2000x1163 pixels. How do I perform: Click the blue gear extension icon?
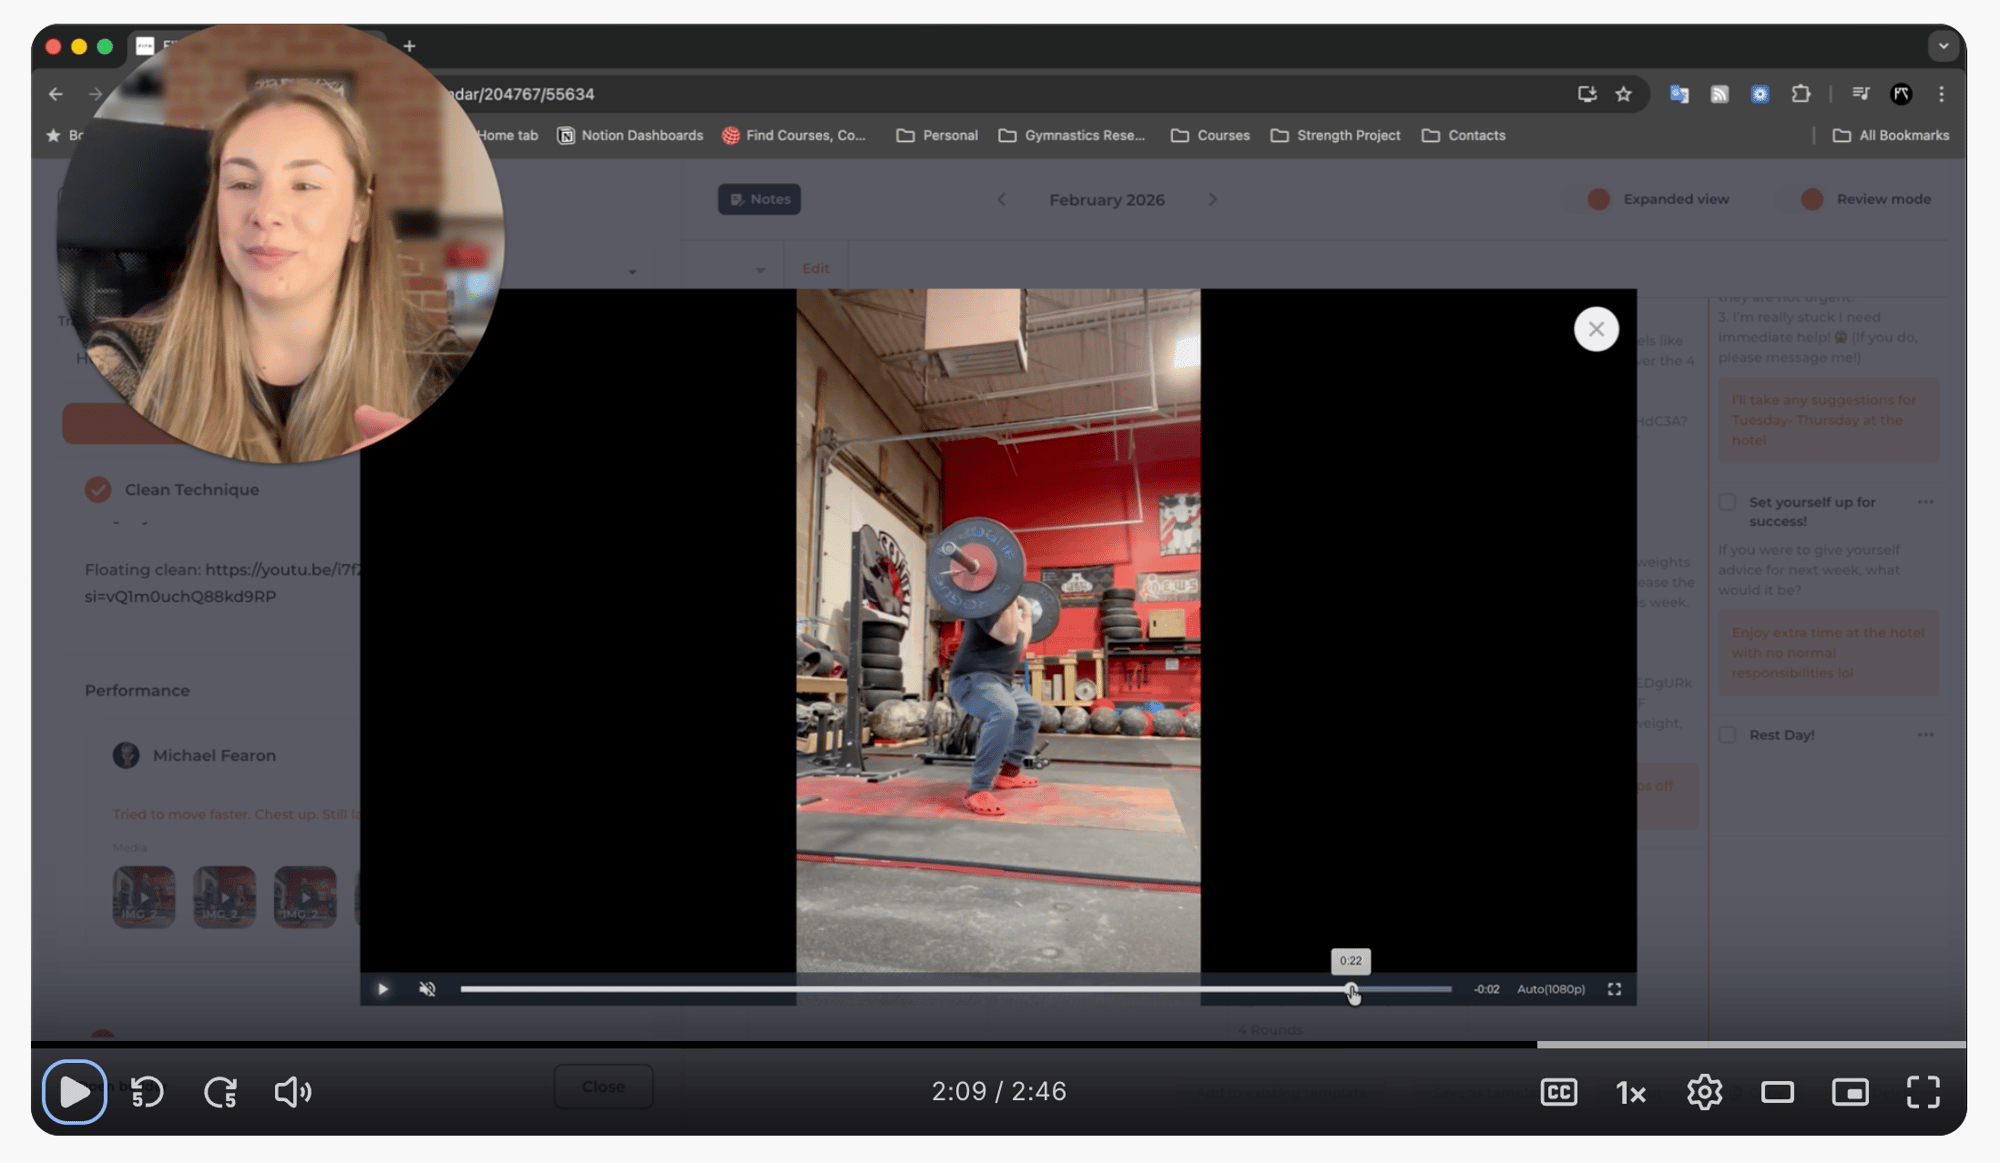point(1760,94)
